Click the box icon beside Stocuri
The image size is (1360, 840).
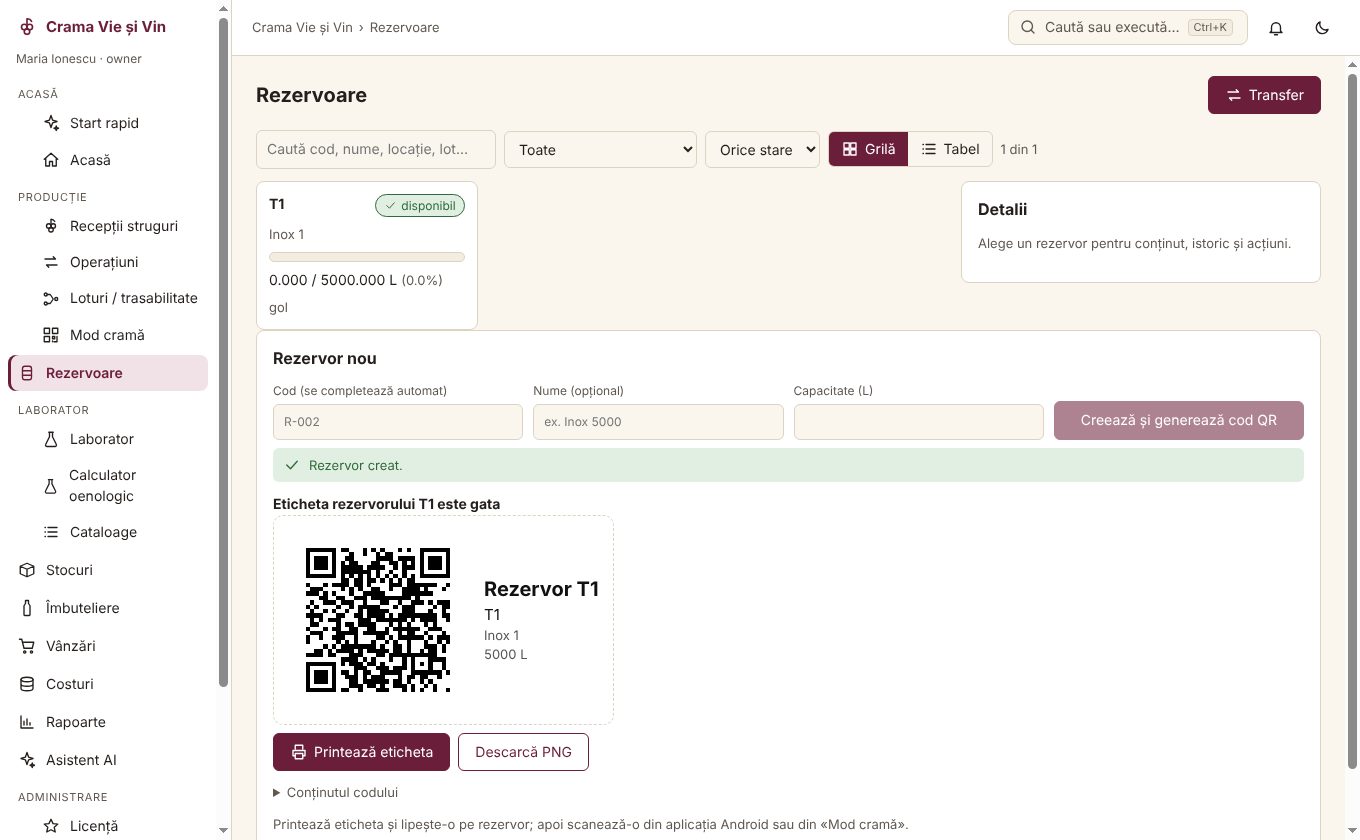click(27, 570)
